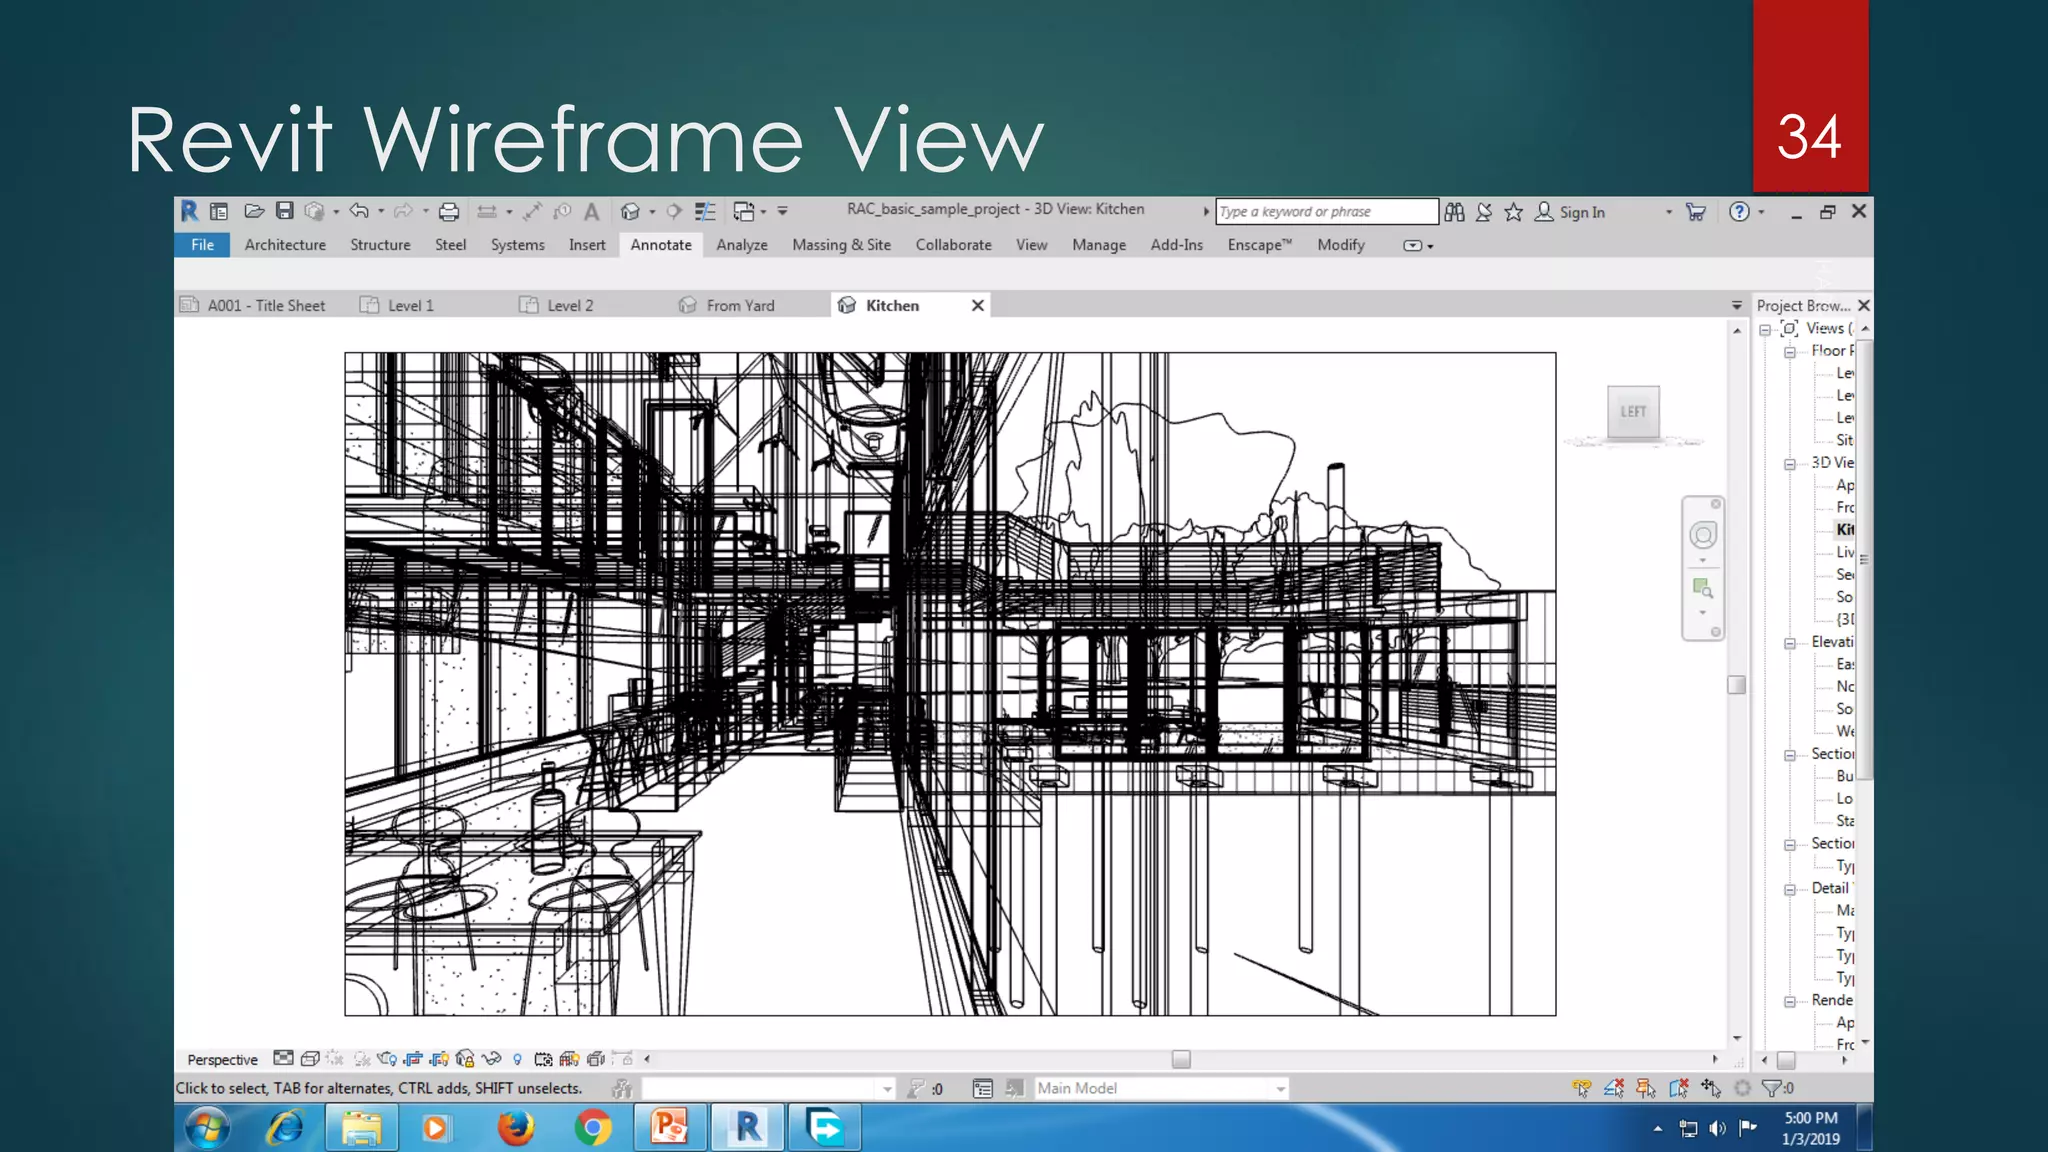Toggle Drag Elements on Selection
The height and width of the screenshot is (1152, 2048).
pos(1711,1088)
